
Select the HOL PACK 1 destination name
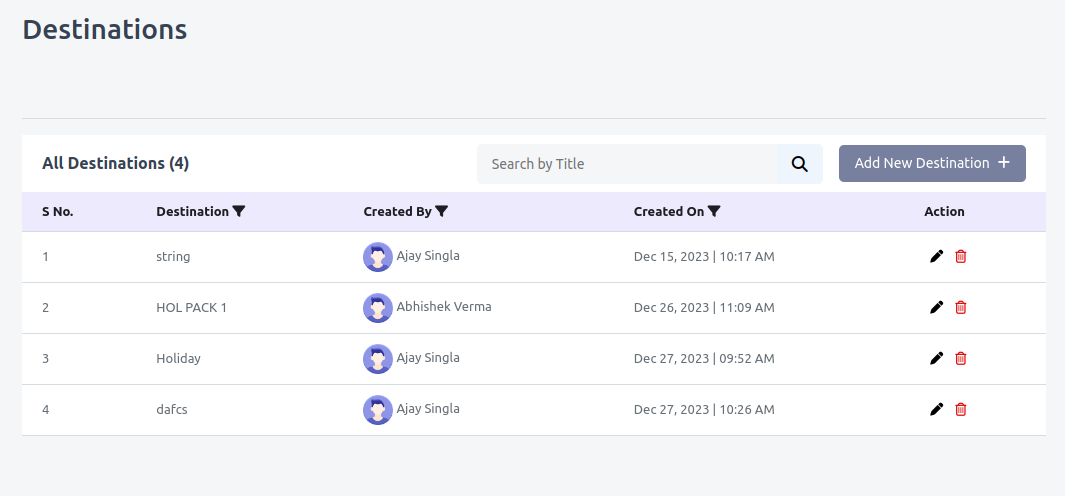point(192,307)
